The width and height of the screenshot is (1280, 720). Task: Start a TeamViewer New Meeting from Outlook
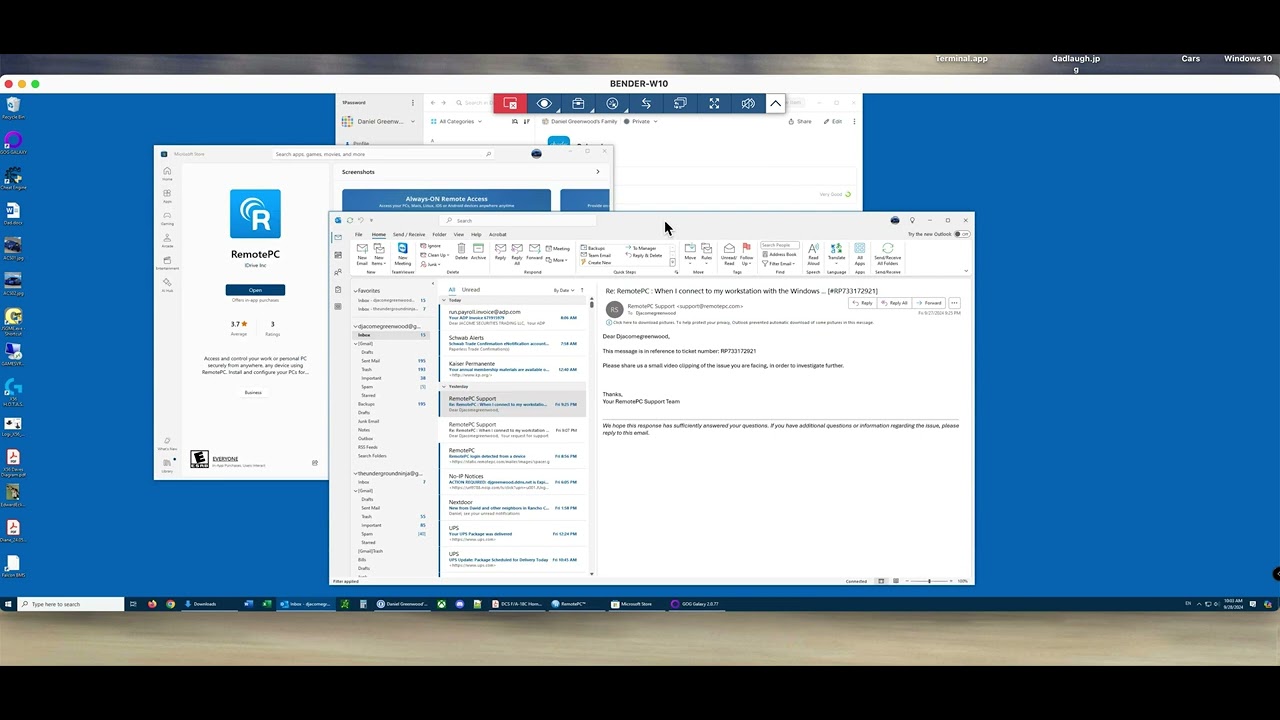point(402,253)
